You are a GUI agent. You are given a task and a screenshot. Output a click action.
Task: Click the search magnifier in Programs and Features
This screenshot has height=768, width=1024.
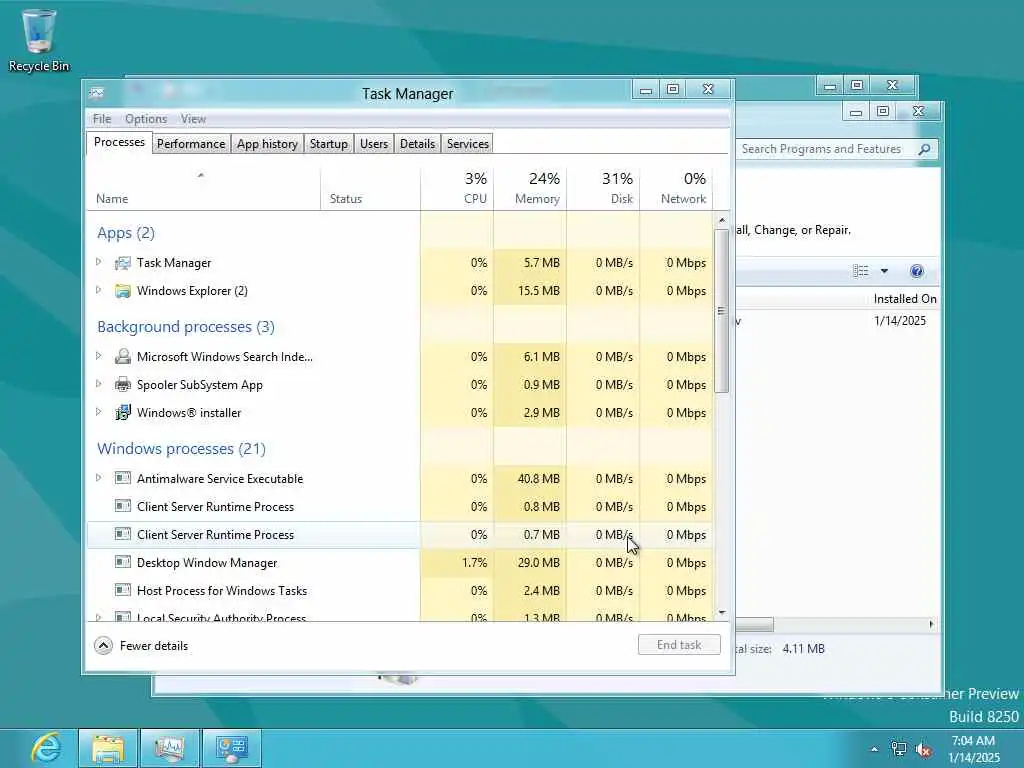click(924, 150)
